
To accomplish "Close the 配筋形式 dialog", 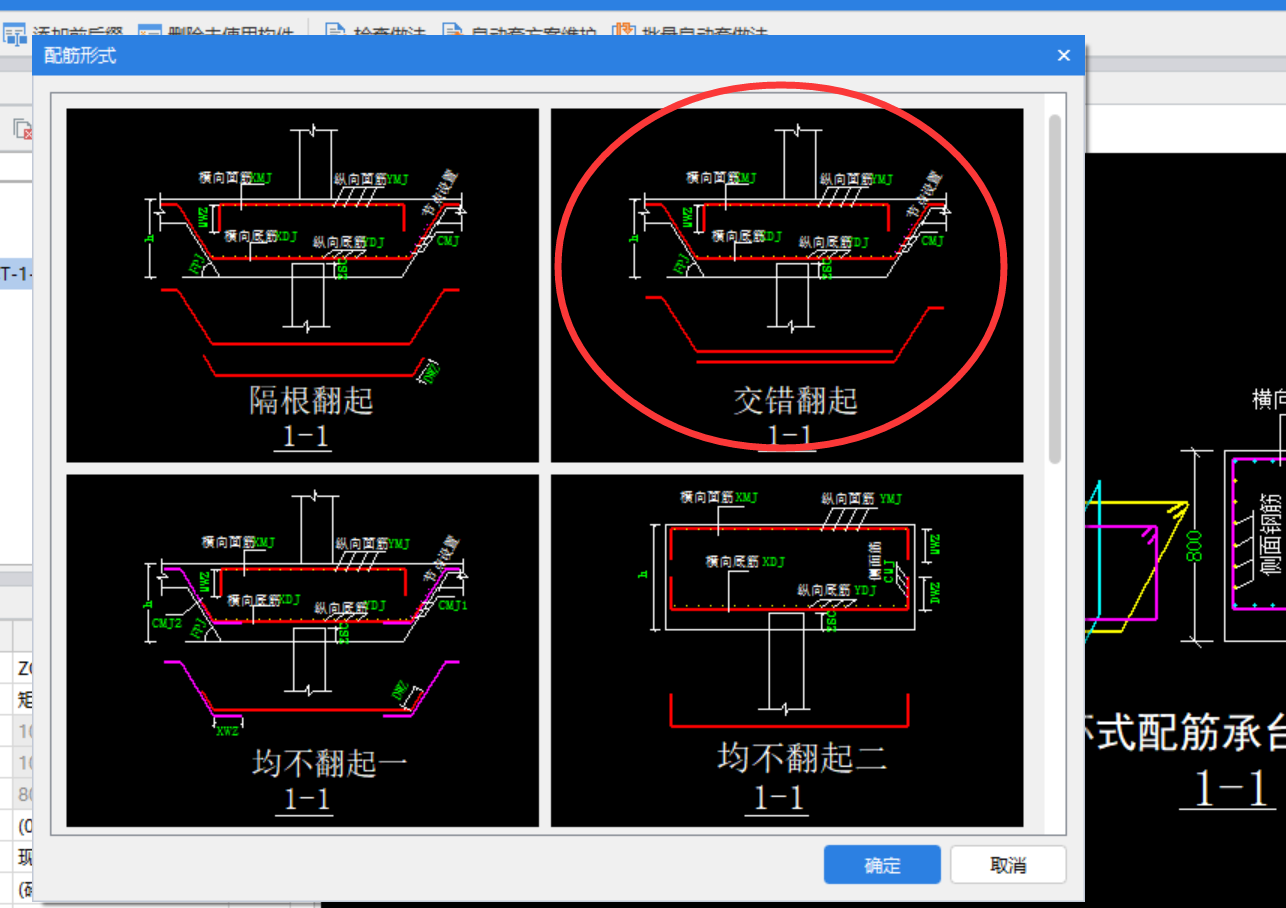I will pos(1064,56).
